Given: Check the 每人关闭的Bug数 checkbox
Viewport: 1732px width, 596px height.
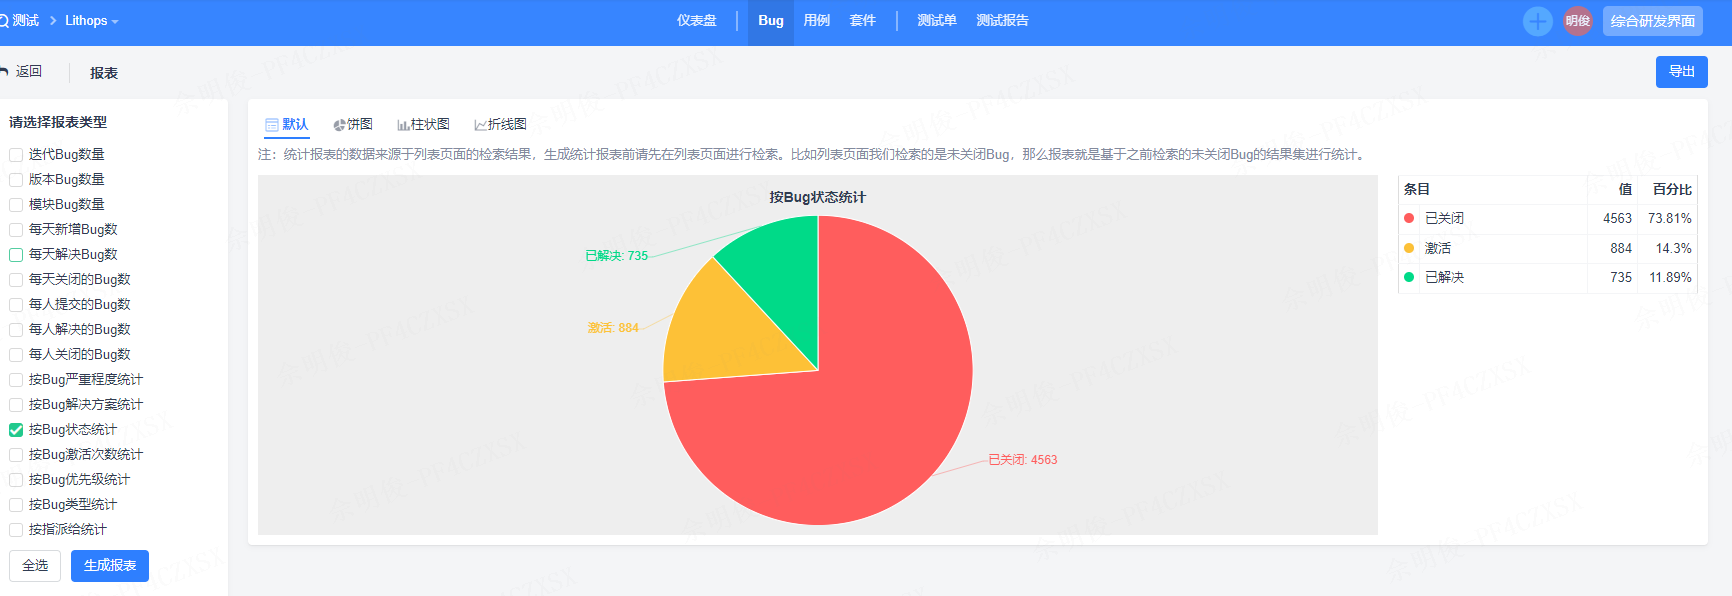Looking at the screenshot, I should 16,355.
